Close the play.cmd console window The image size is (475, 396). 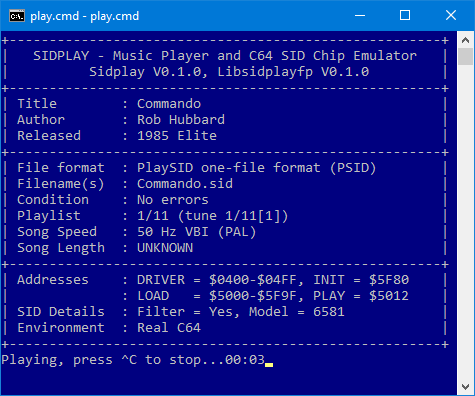coord(451,15)
